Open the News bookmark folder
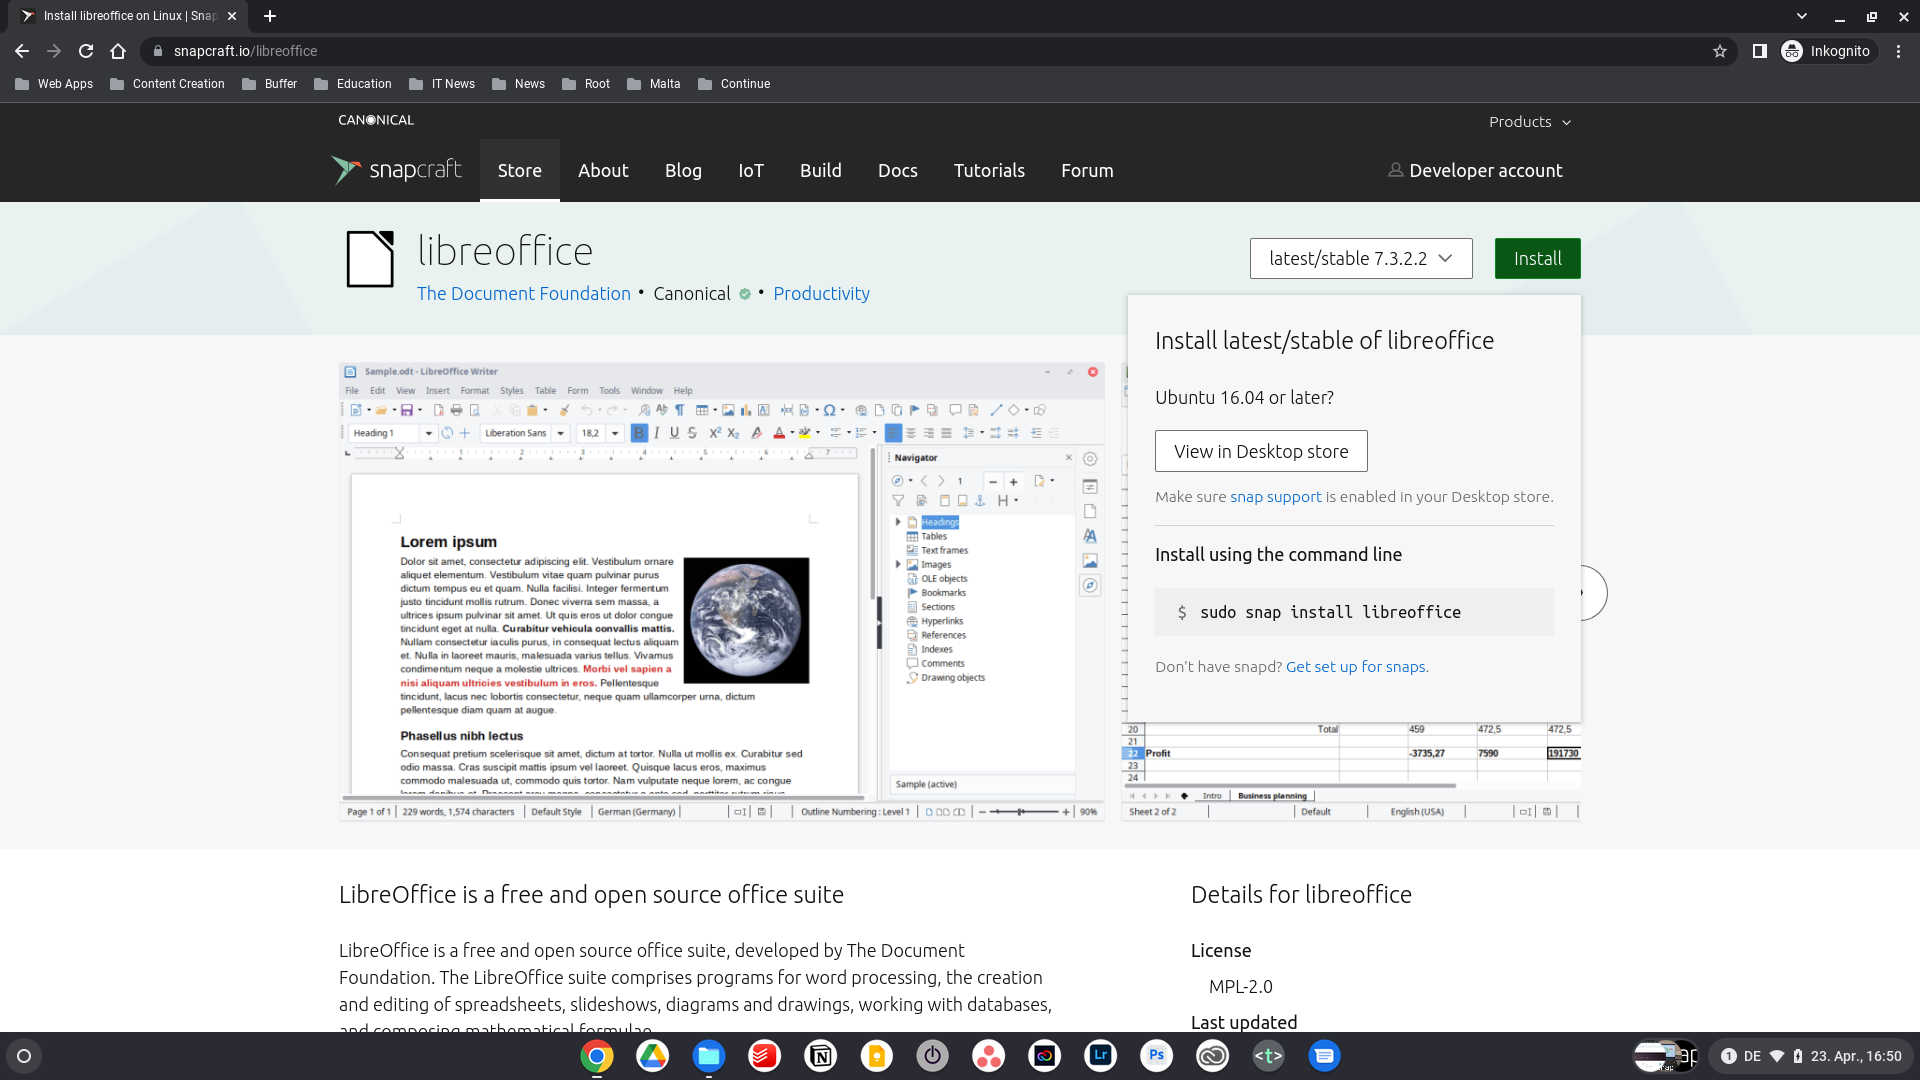The height and width of the screenshot is (1080, 1920). click(x=518, y=84)
